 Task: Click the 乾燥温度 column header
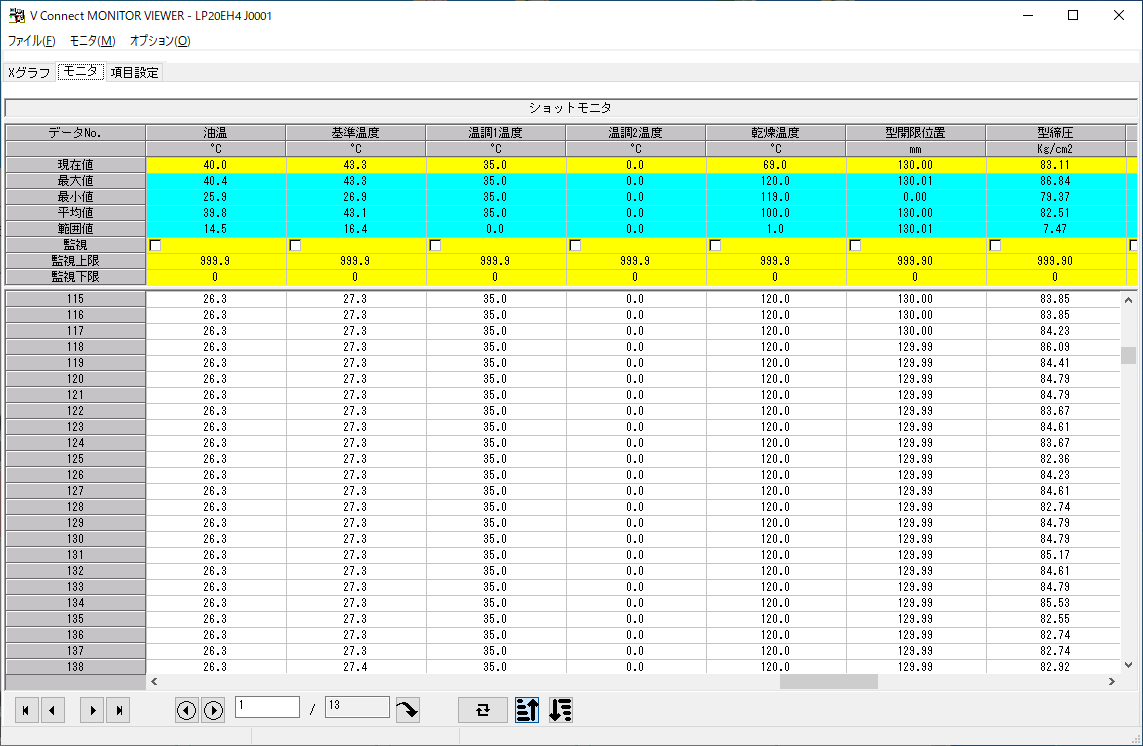(x=775, y=133)
